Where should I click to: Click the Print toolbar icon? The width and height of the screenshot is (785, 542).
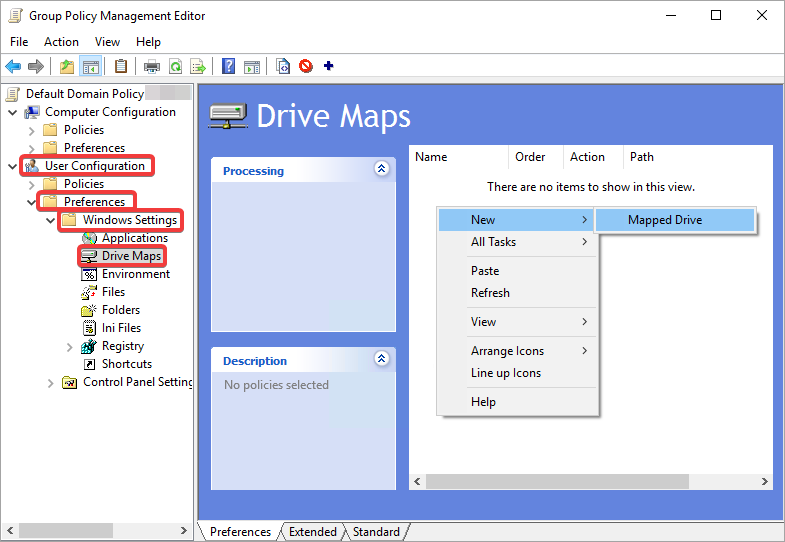click(152, 66)
